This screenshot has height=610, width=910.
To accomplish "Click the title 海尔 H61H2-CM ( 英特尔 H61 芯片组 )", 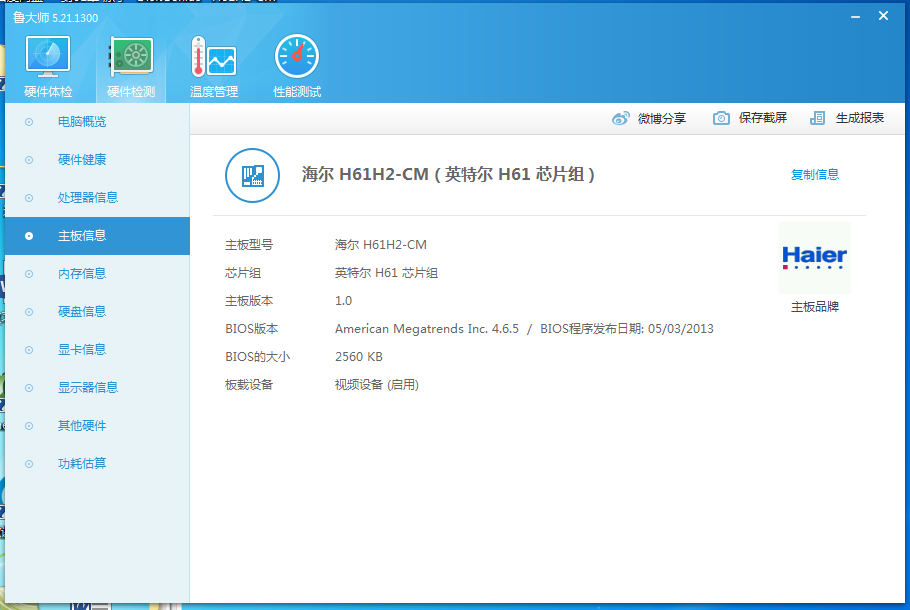I will point(448,174).
